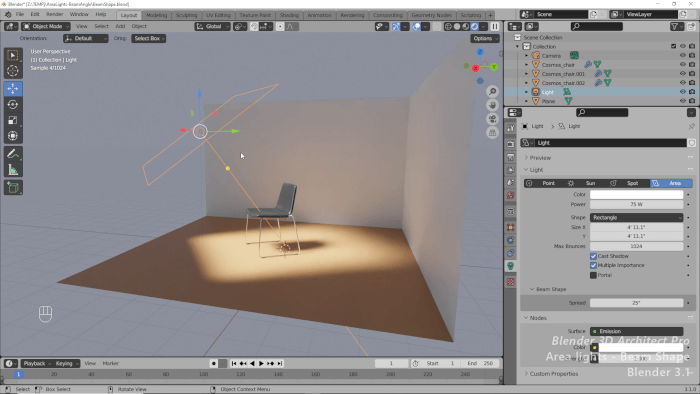Hide Plane object in viewport

[x=683, y=101]
